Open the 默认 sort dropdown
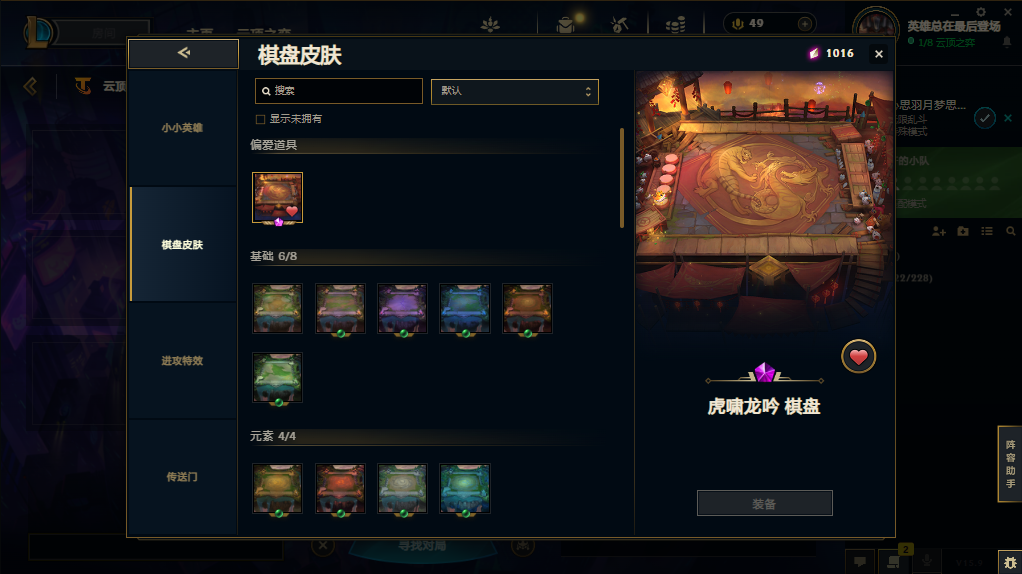The image size is (1022, 574). coord(514,91)
